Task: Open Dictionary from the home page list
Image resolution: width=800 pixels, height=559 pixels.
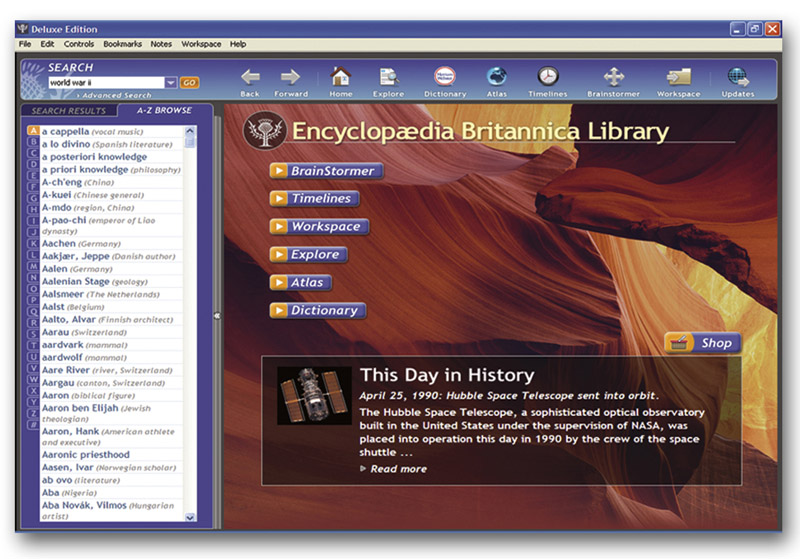Action: coord(318,311)
